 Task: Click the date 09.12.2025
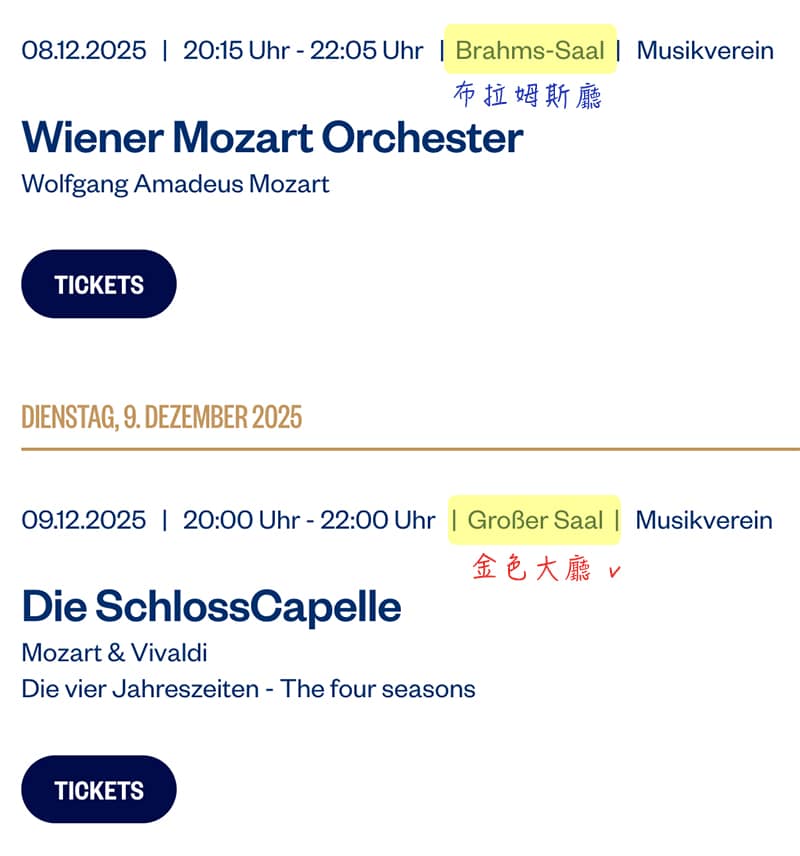pos(84,521)
